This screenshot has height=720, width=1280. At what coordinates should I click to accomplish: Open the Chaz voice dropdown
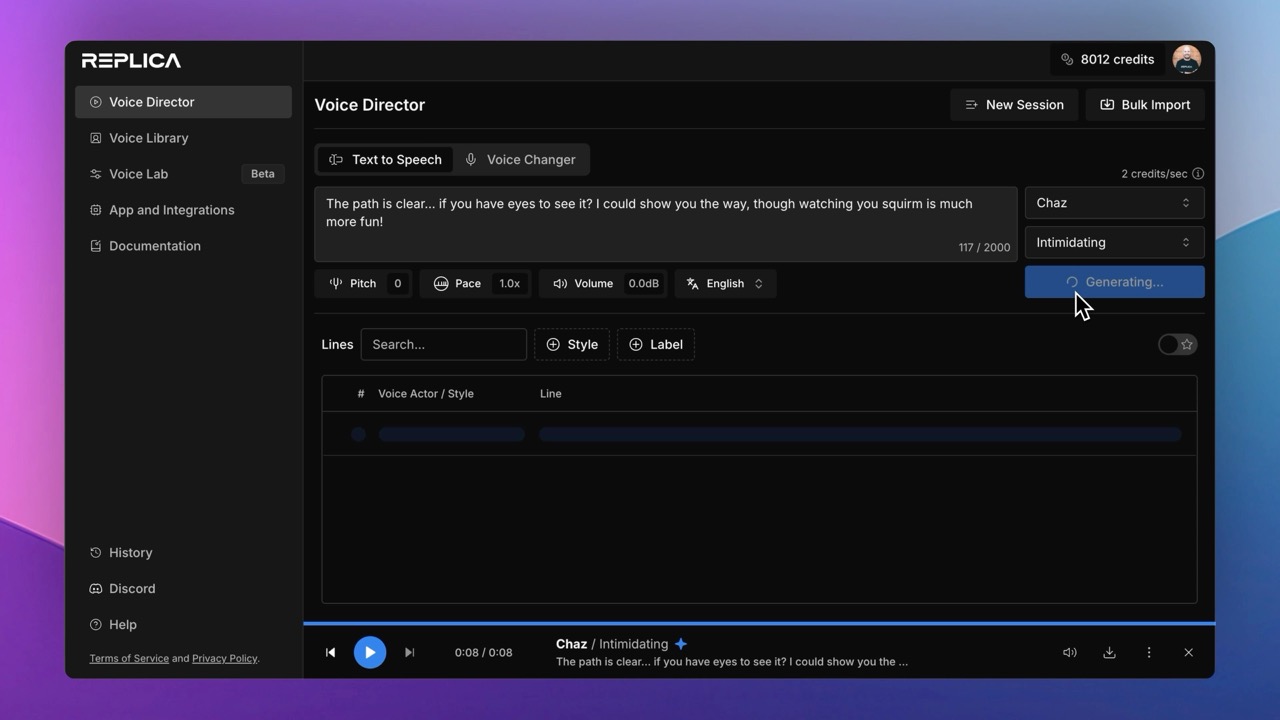(1114, 202)
